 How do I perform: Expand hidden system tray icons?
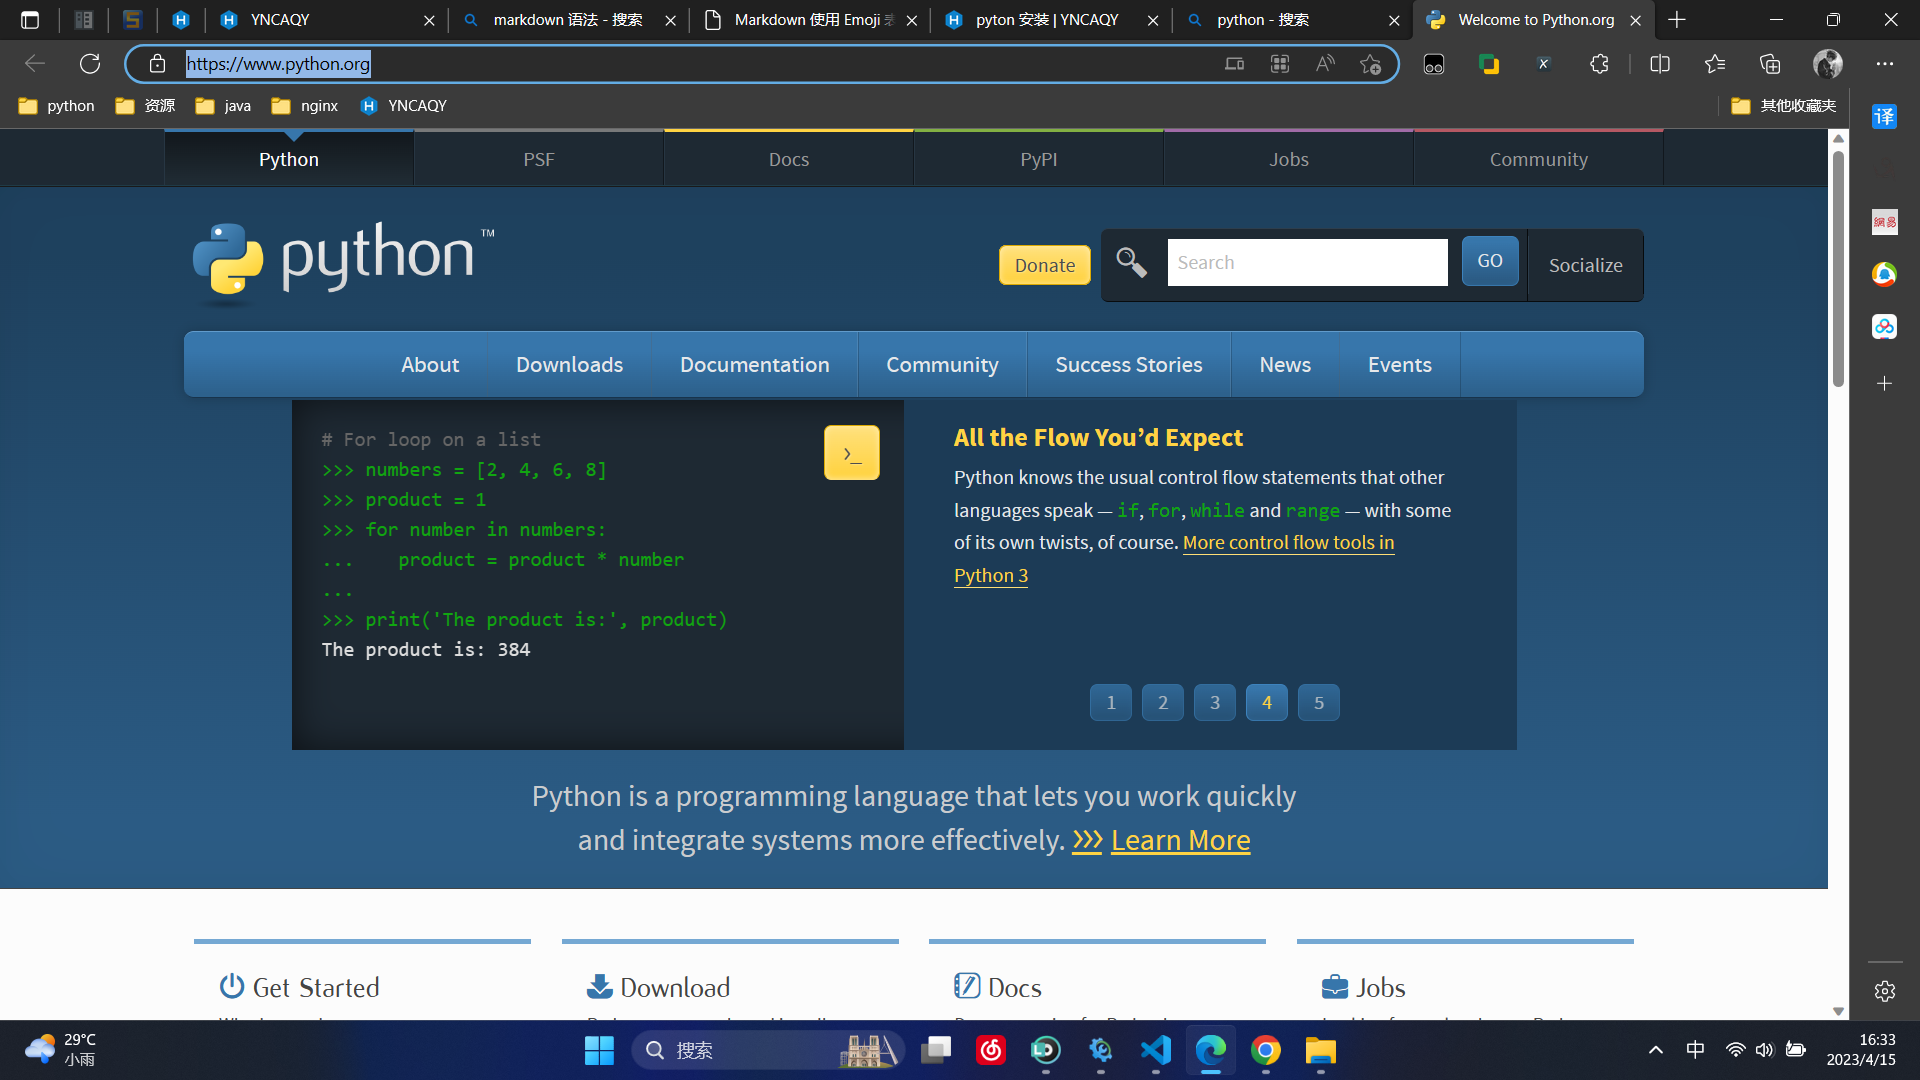1655,1050
